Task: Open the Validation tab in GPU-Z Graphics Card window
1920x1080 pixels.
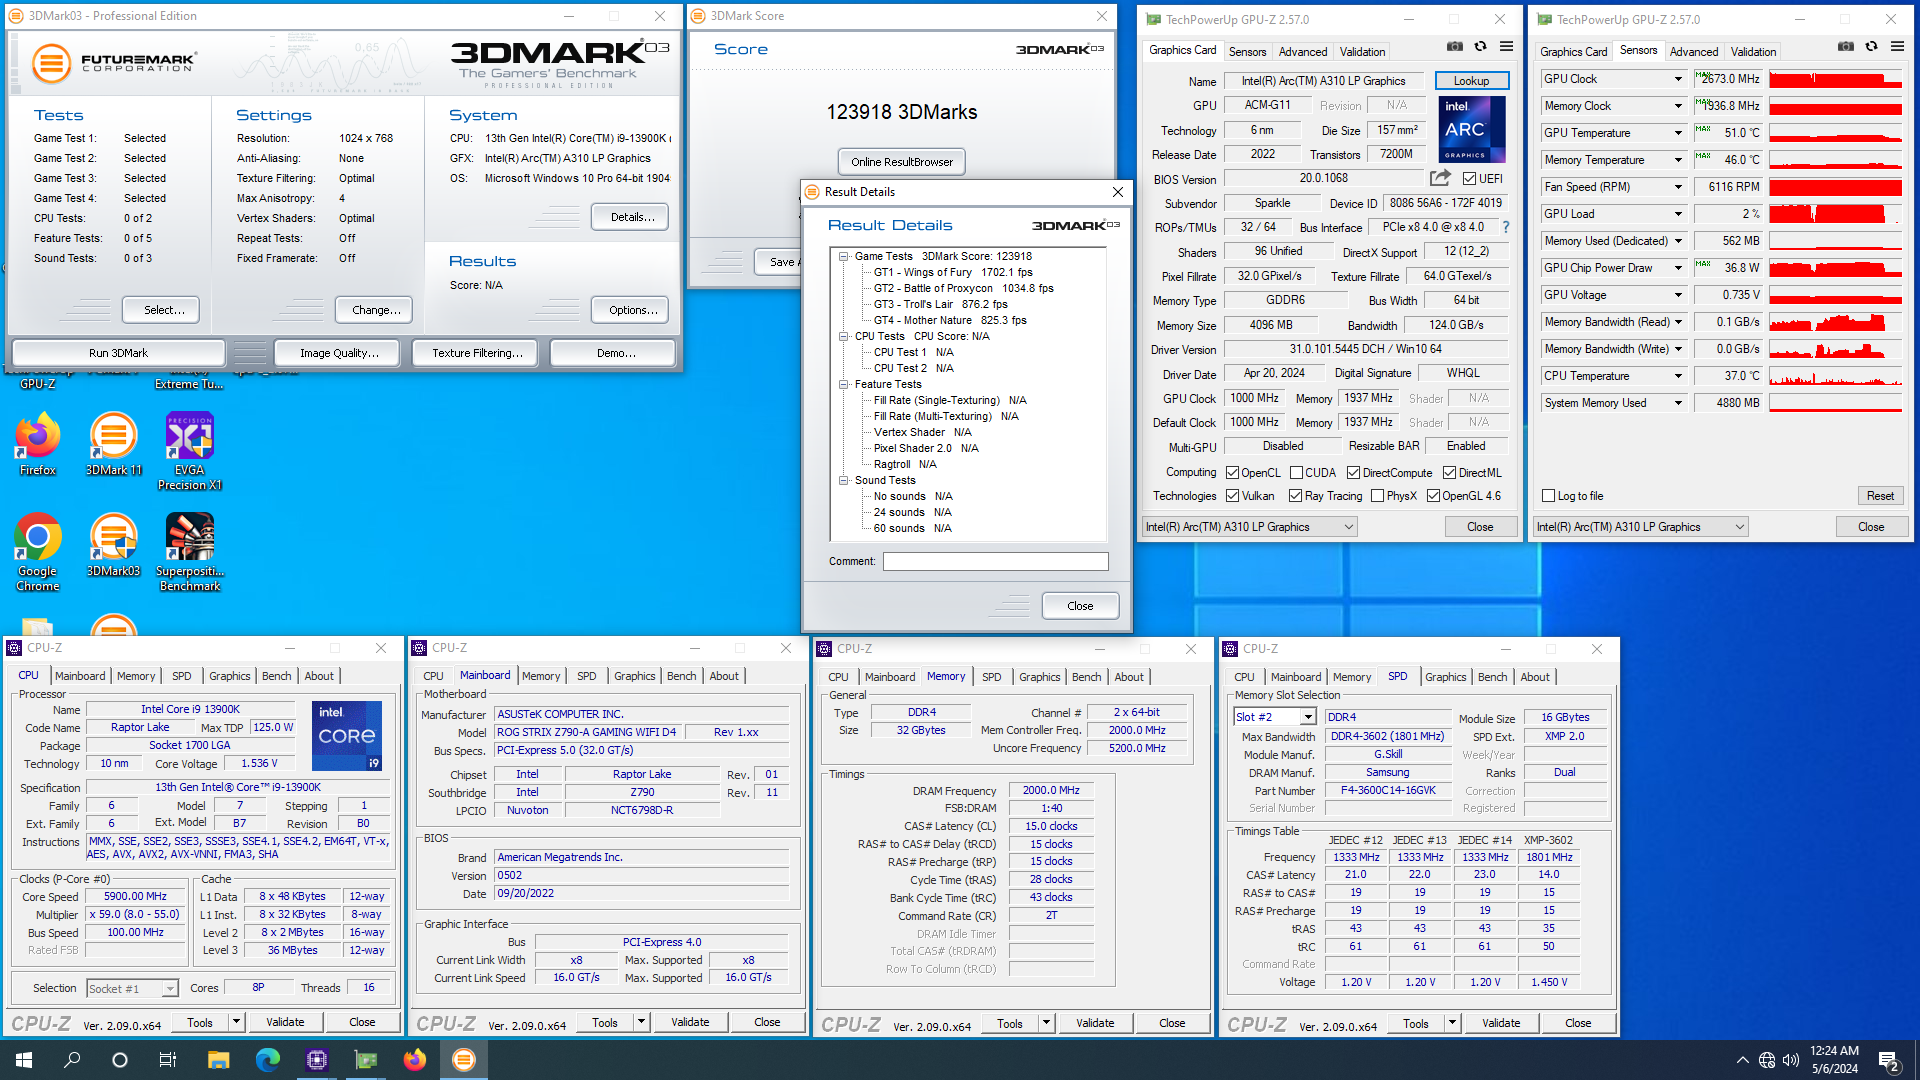Action: [x=1362, y=51]
